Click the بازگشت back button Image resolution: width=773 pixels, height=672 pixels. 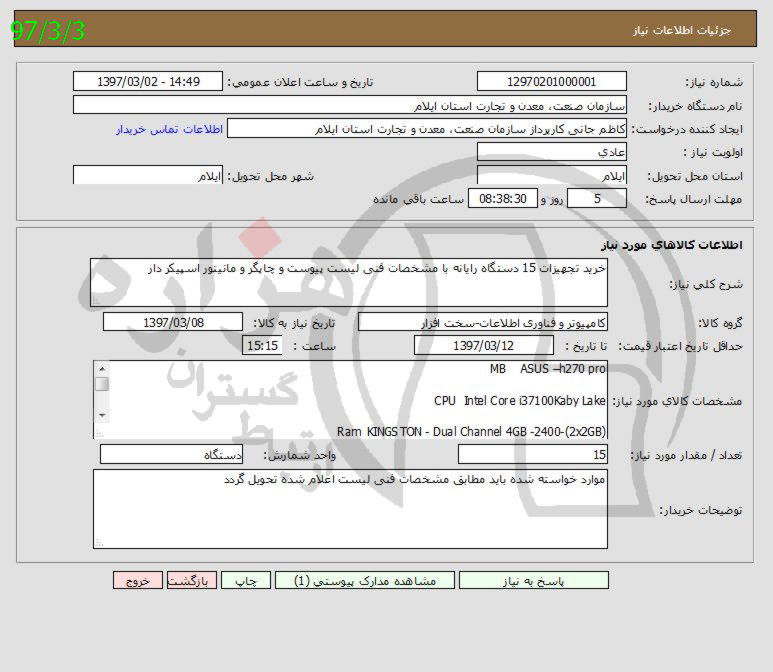click(190, 580)
